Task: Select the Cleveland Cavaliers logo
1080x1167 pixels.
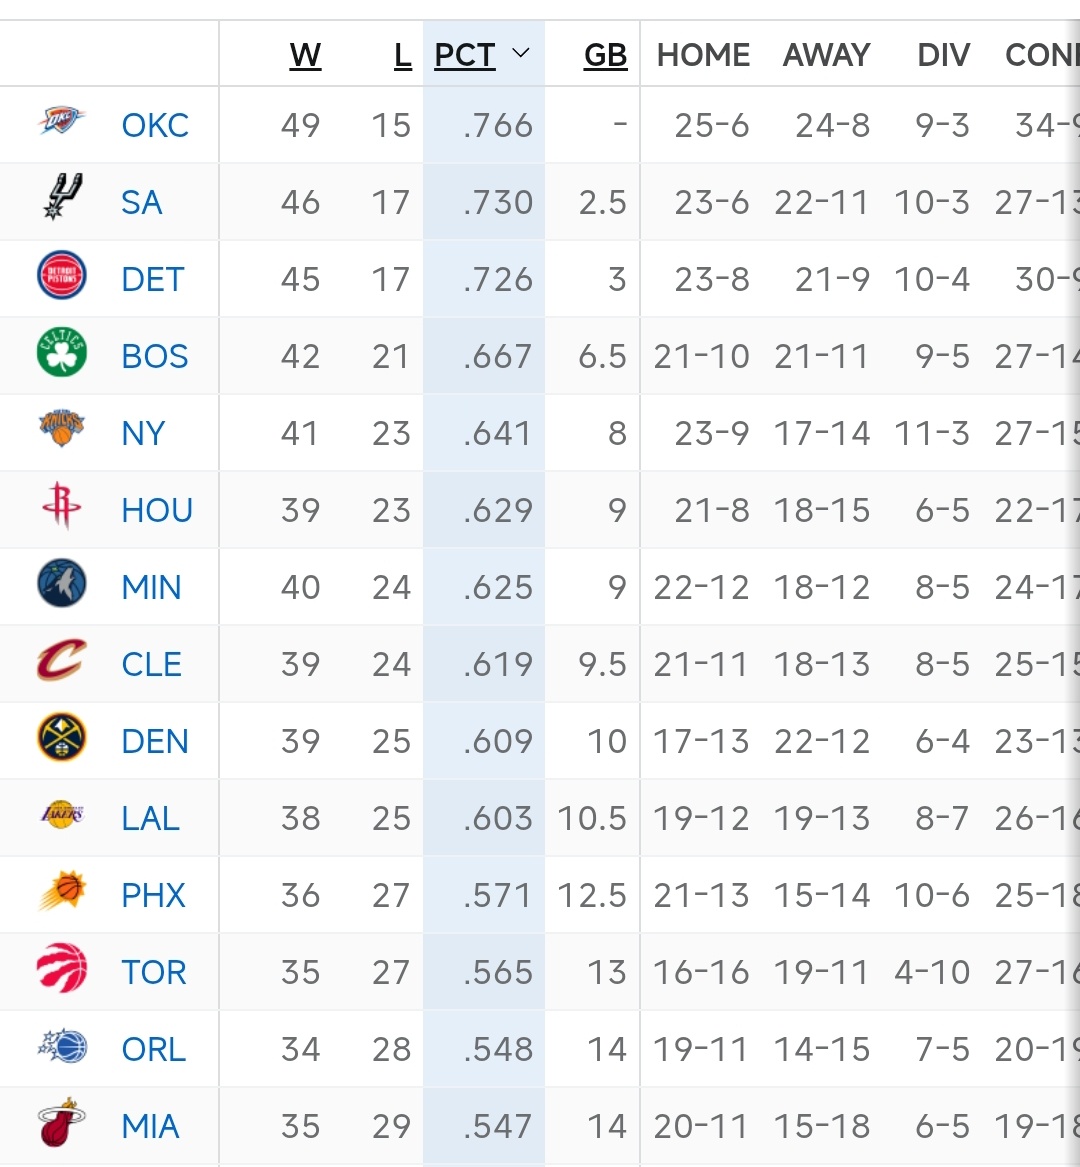Action: [x=62, y=659]
